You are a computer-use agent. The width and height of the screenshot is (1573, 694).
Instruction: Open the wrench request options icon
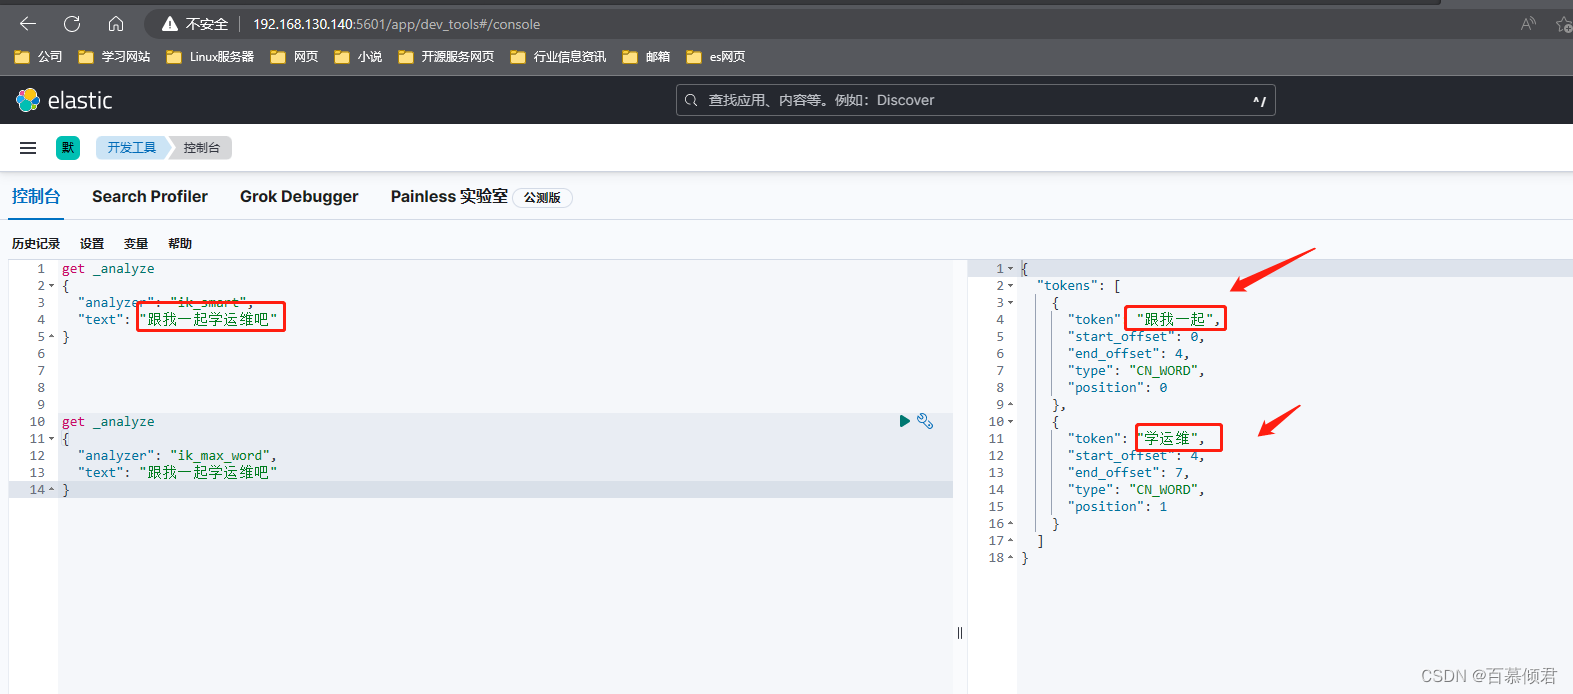[x=925, y=421]
